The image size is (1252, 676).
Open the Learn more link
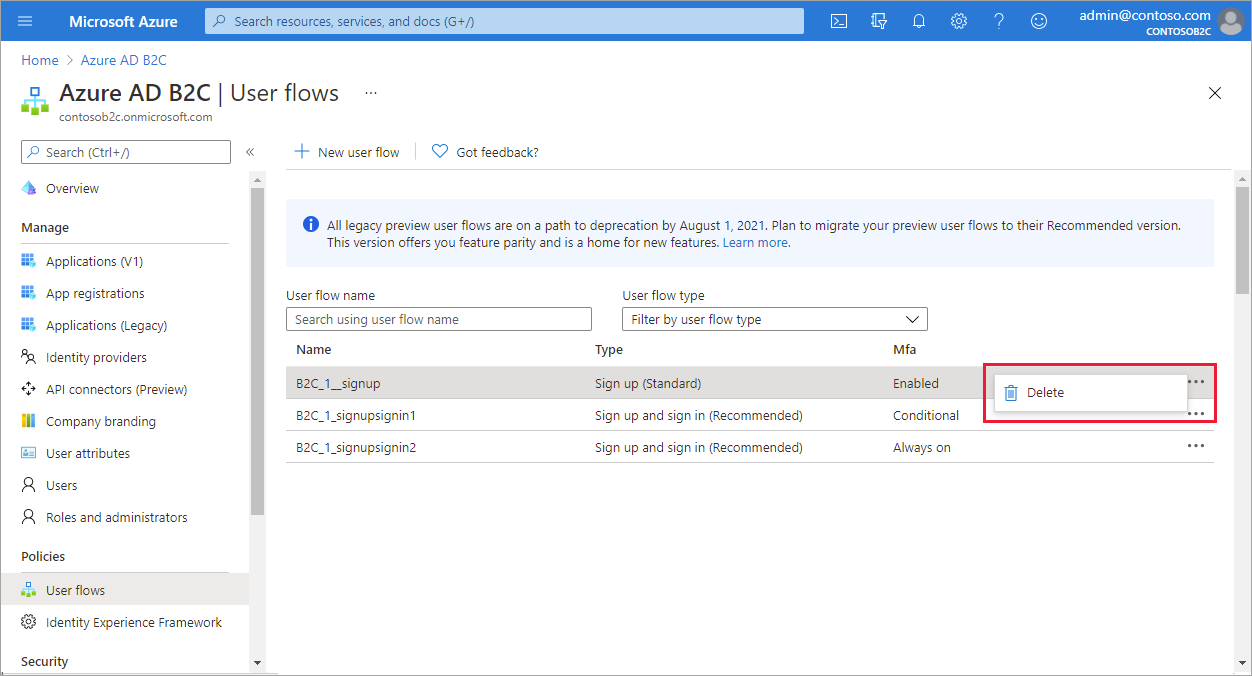pyautogui.click(x=755, y=242)
